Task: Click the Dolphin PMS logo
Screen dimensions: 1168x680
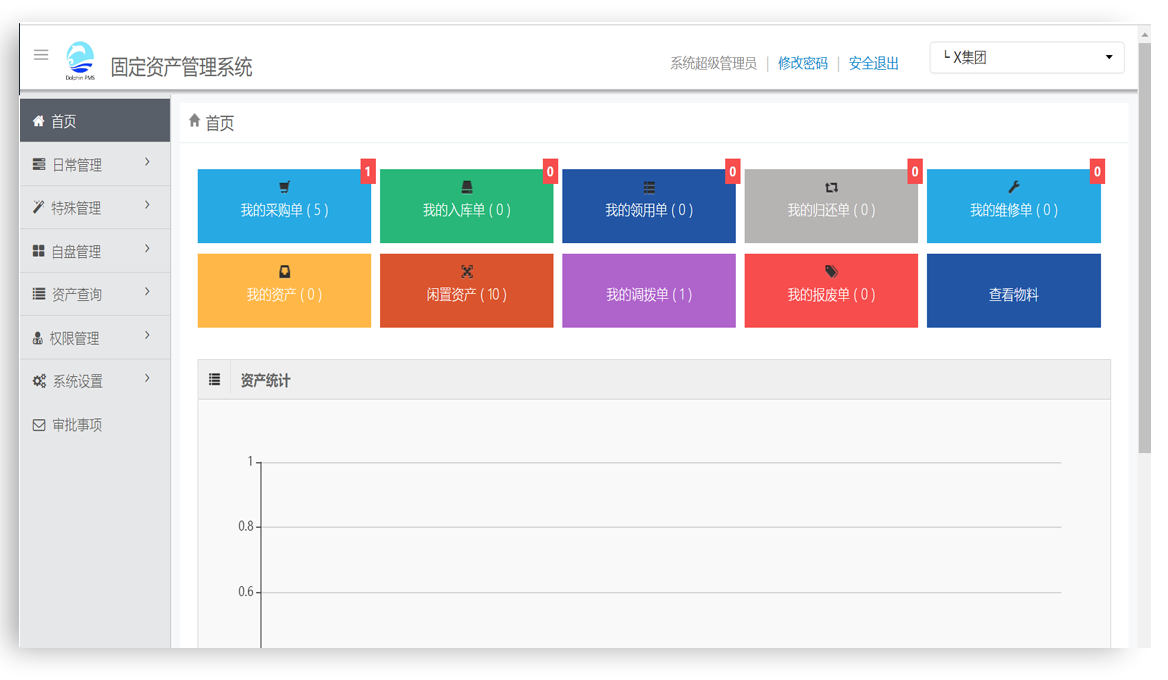Action: pyautogui.click(x=80, y=62)
